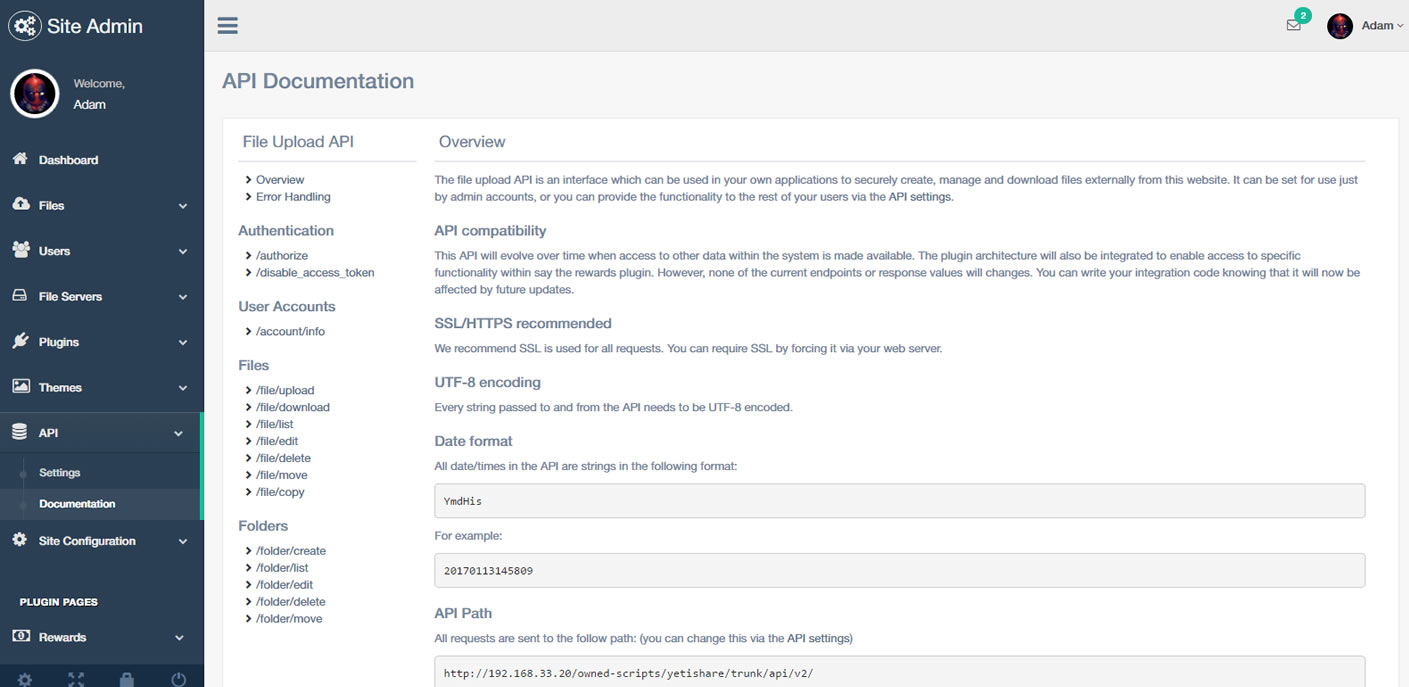Open the /folder/delete endpoint link
Viewport: 1409px width, 687px height.
coord(290,602)
